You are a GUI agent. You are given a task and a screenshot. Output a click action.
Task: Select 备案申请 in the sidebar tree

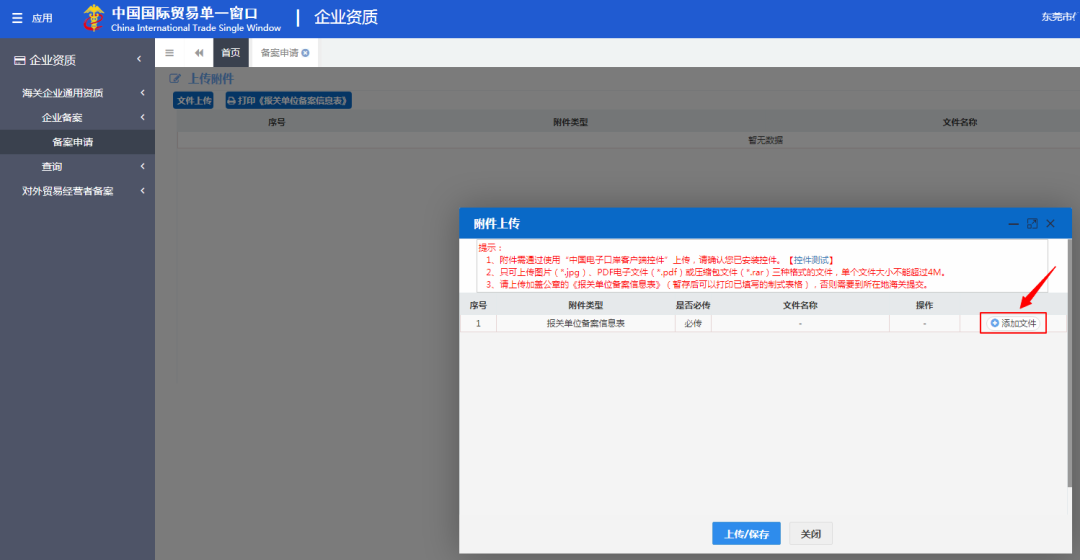(x=73, y=142)
